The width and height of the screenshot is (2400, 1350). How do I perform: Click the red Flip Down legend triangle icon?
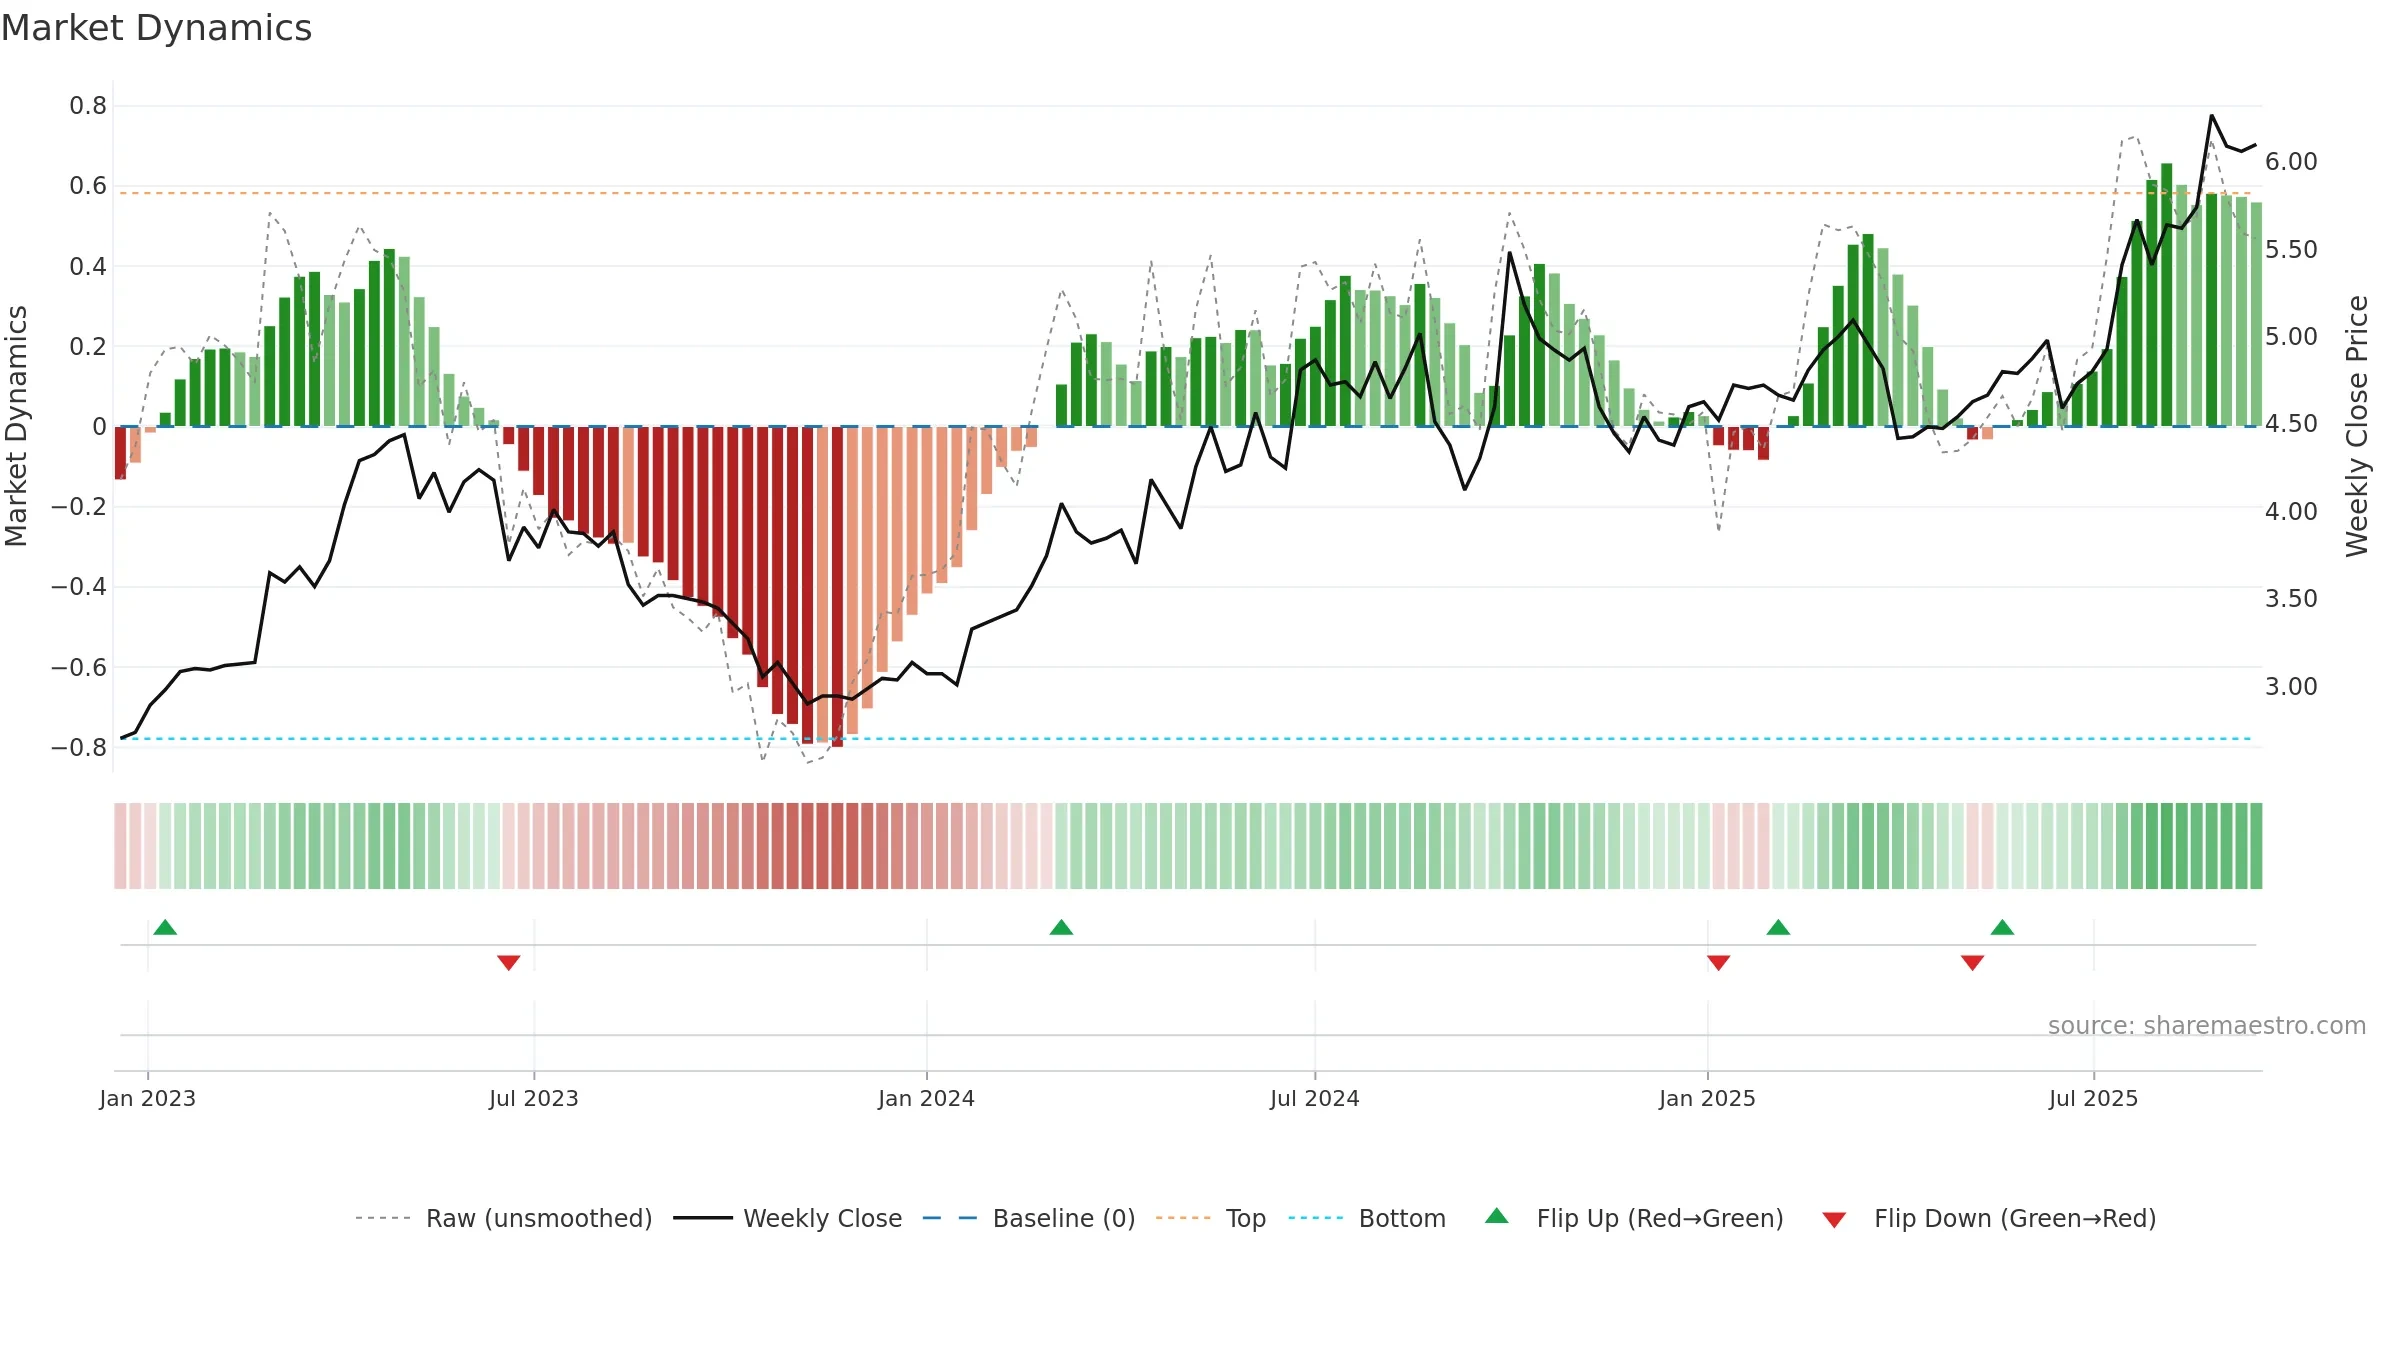(1834, 1220)
